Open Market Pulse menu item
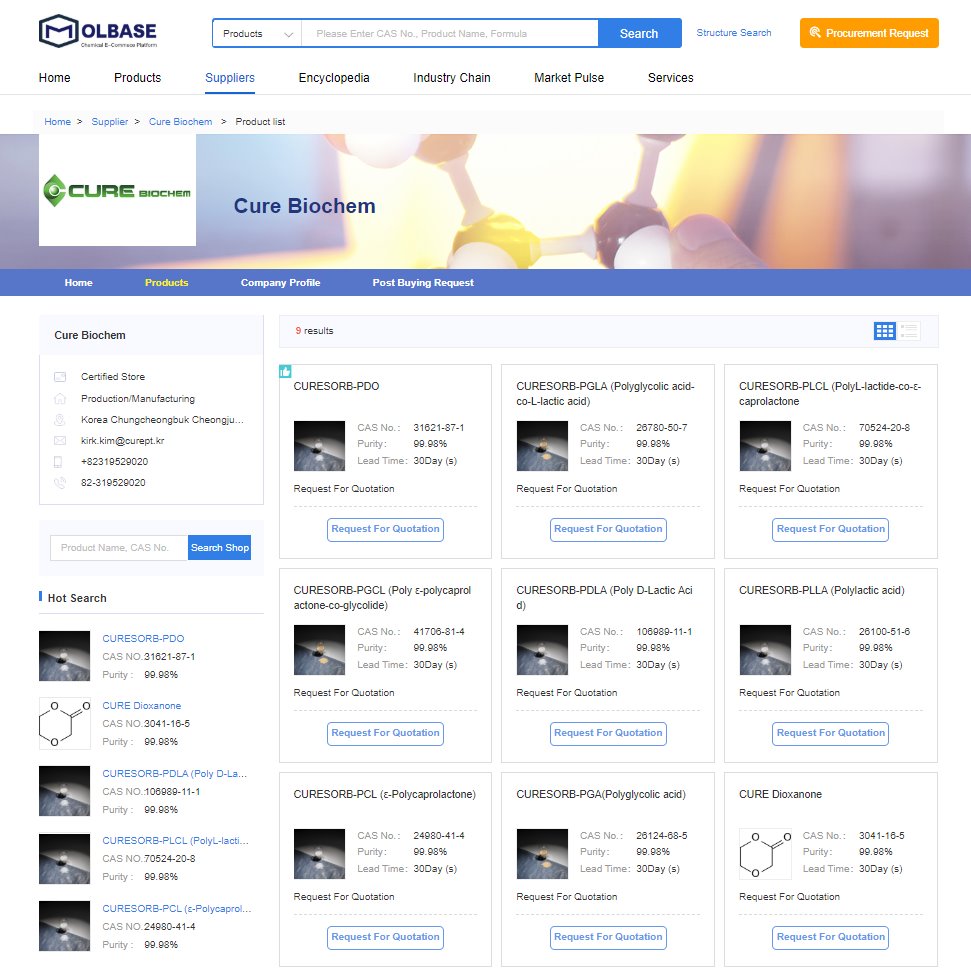The height and width of the screenshot is (978, 971). click(x=569, y=78)
